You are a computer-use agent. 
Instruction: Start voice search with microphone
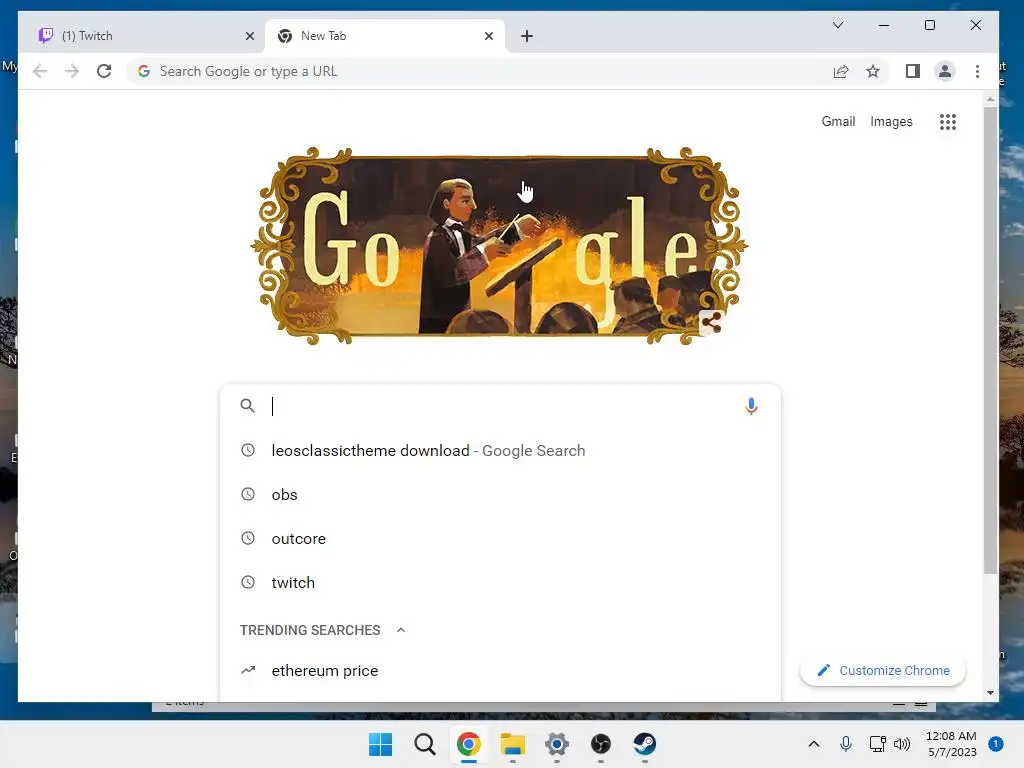click(751, 406)
